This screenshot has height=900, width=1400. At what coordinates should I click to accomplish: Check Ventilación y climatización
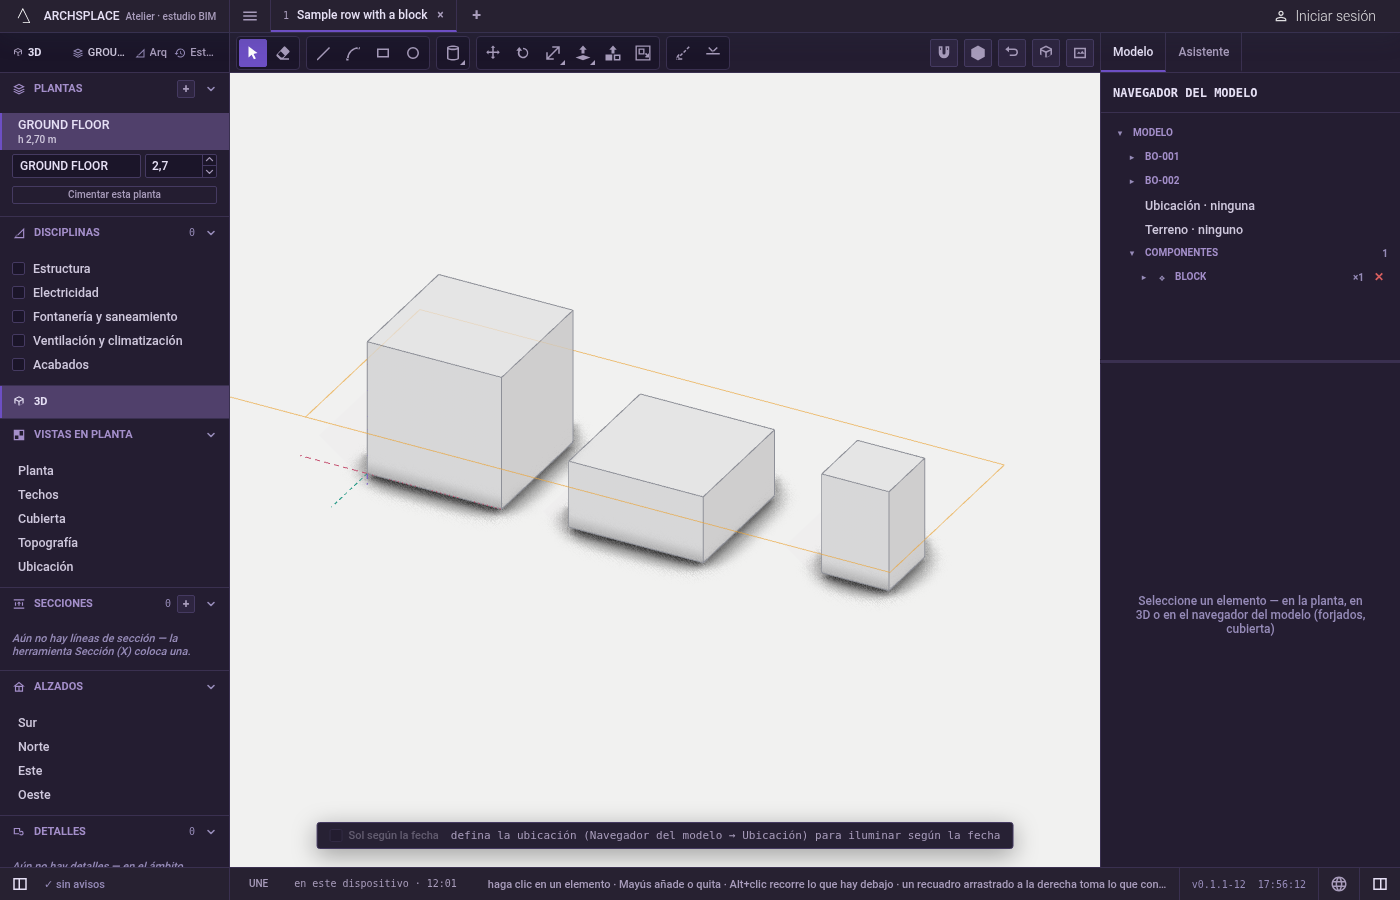point(18,341)
